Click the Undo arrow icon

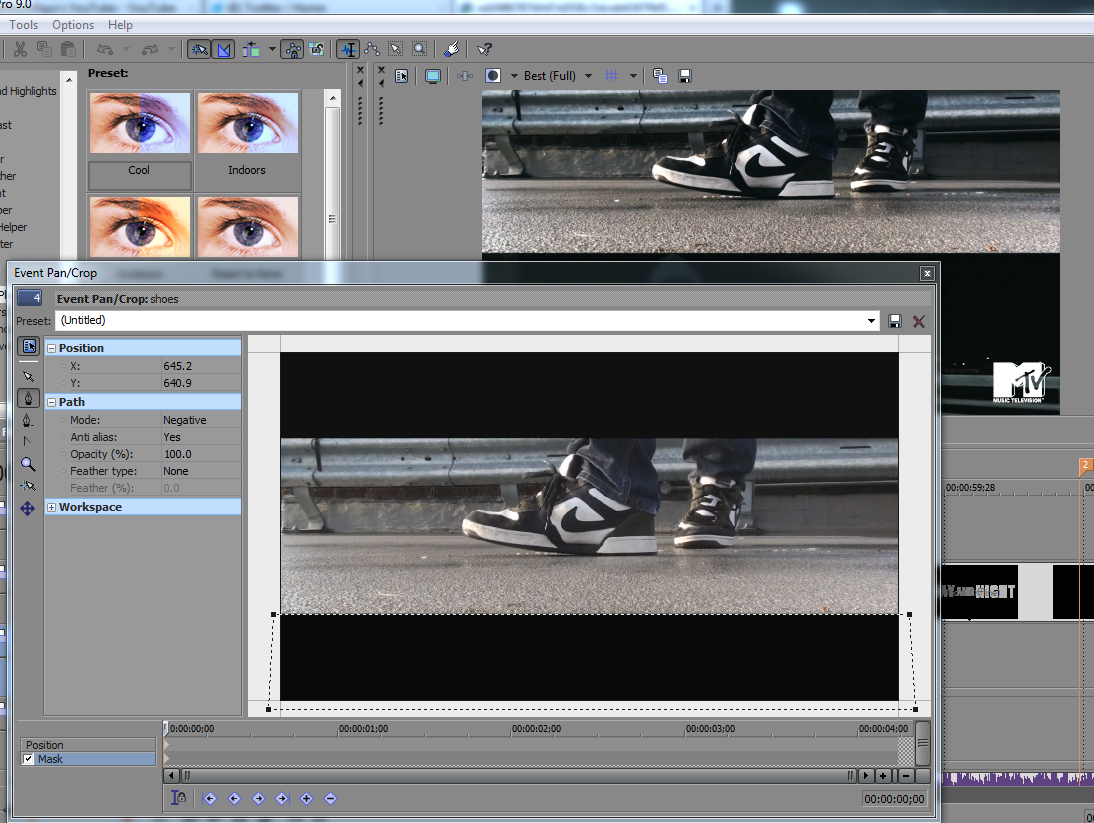(x=105, y=49)
